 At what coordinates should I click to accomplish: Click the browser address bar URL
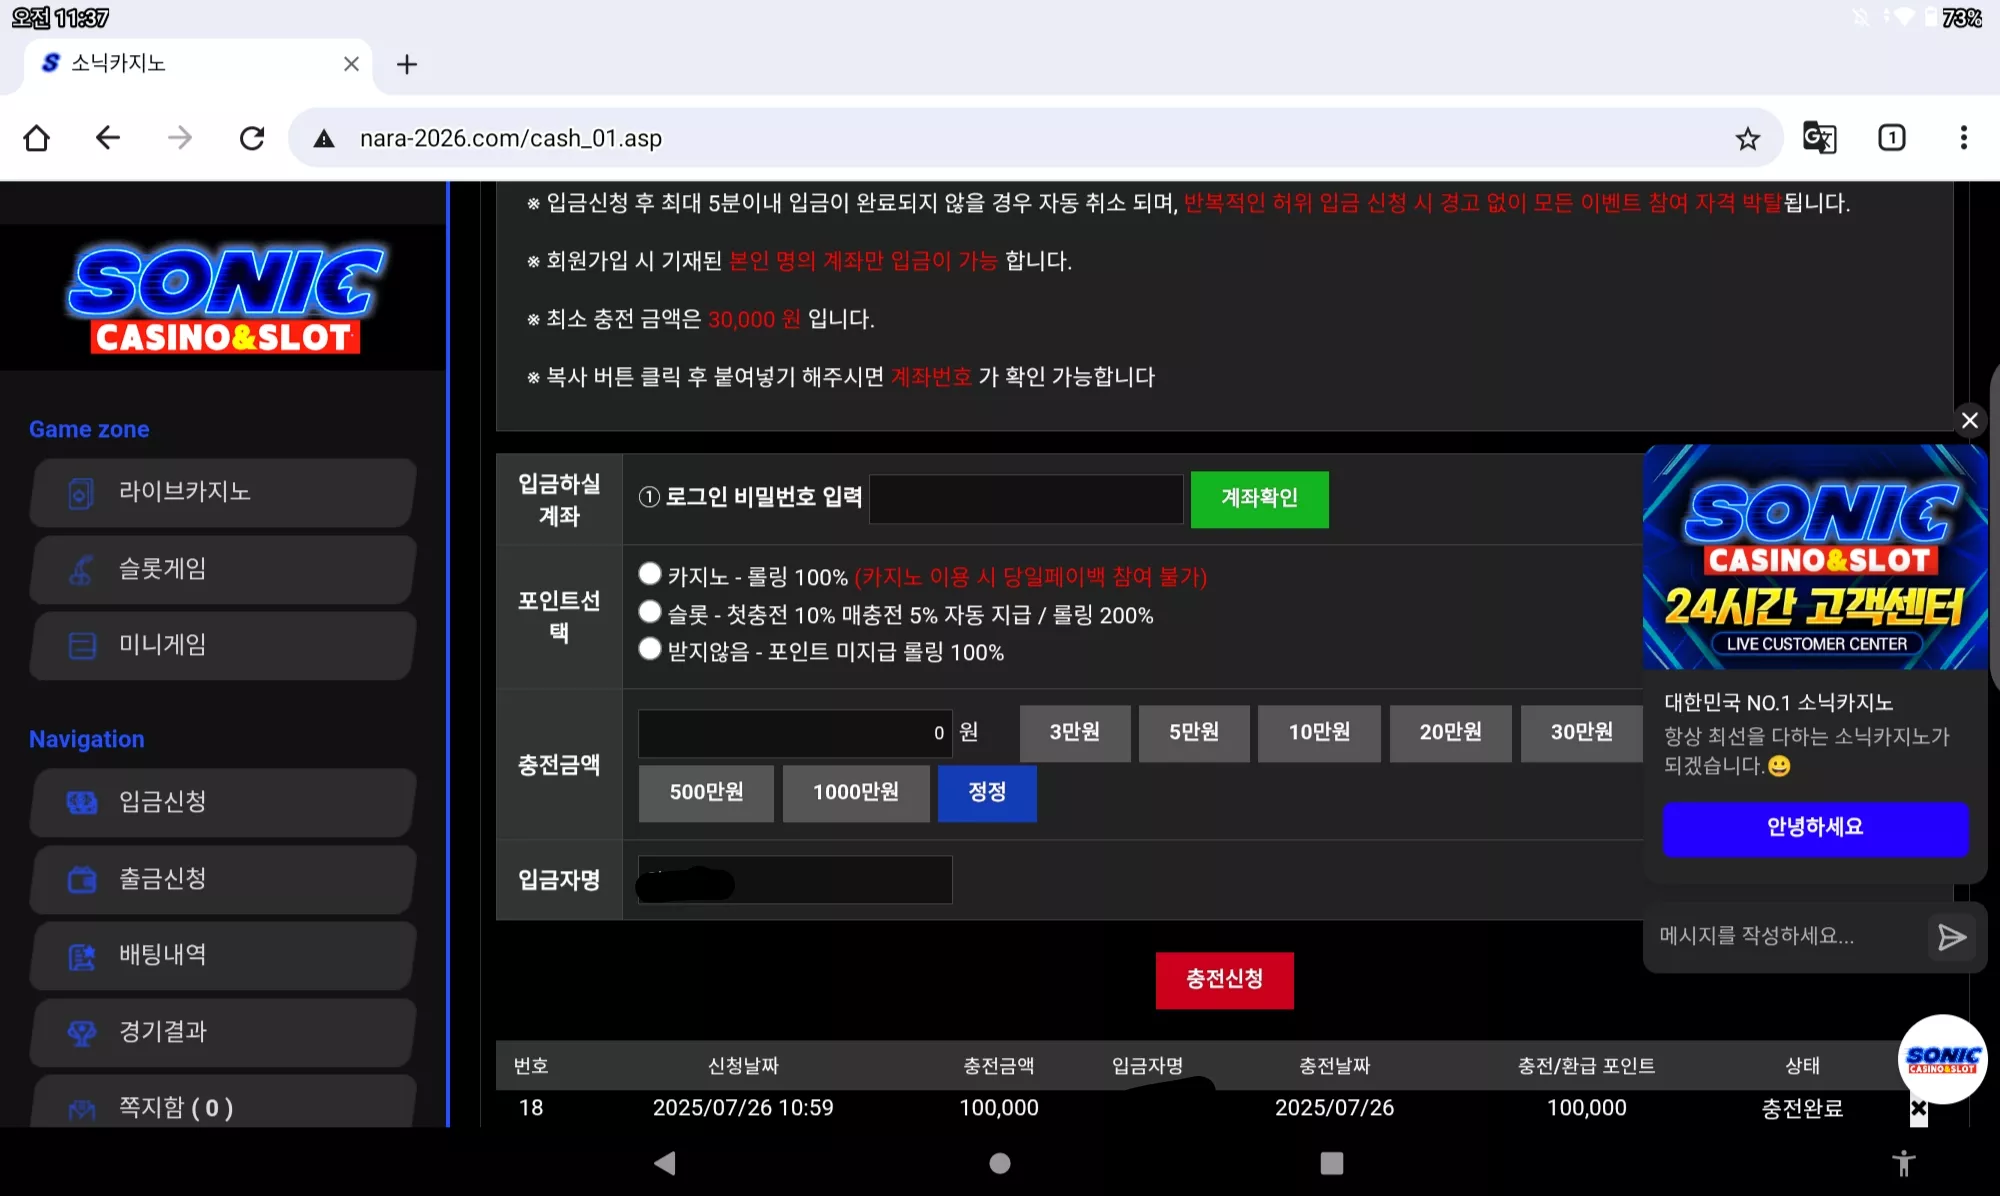coord(510,138)
